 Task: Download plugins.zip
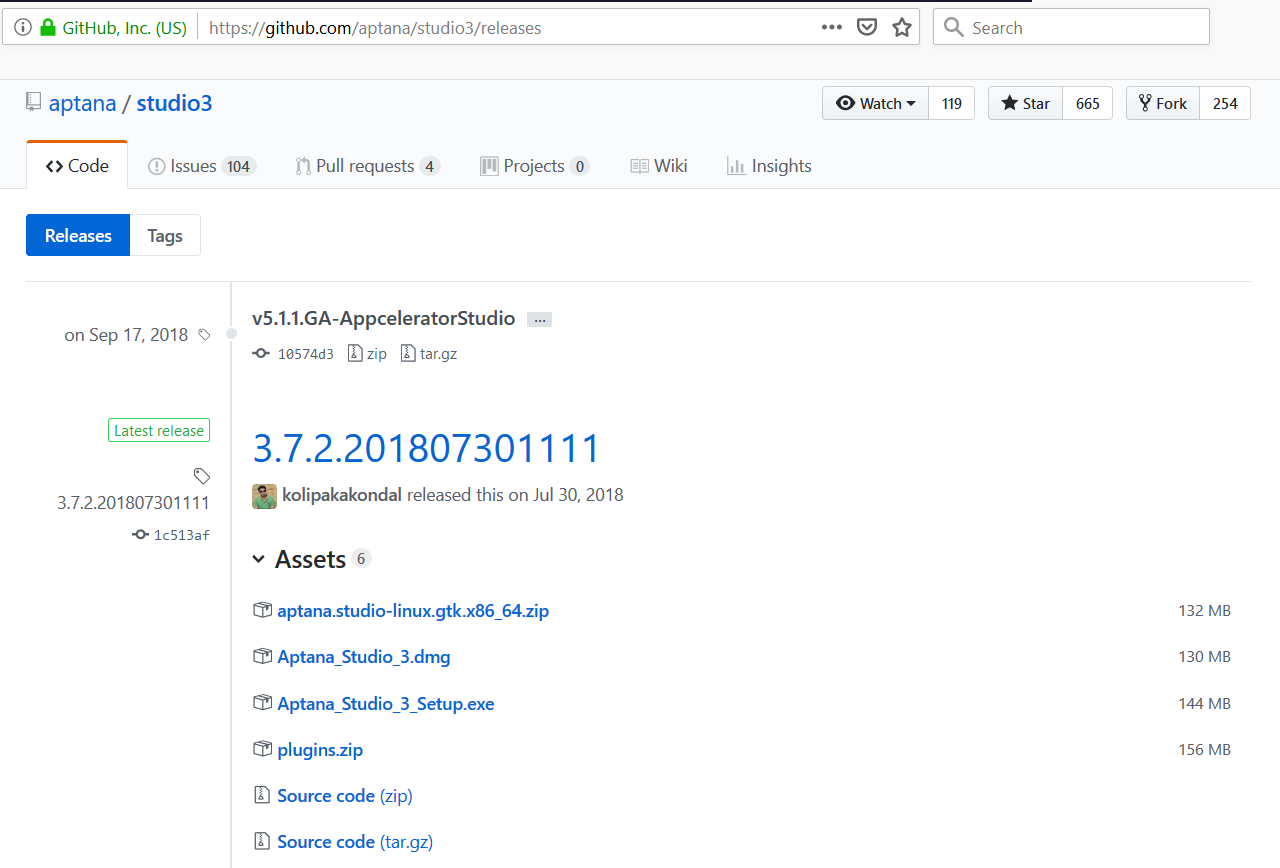click(320, 750)
